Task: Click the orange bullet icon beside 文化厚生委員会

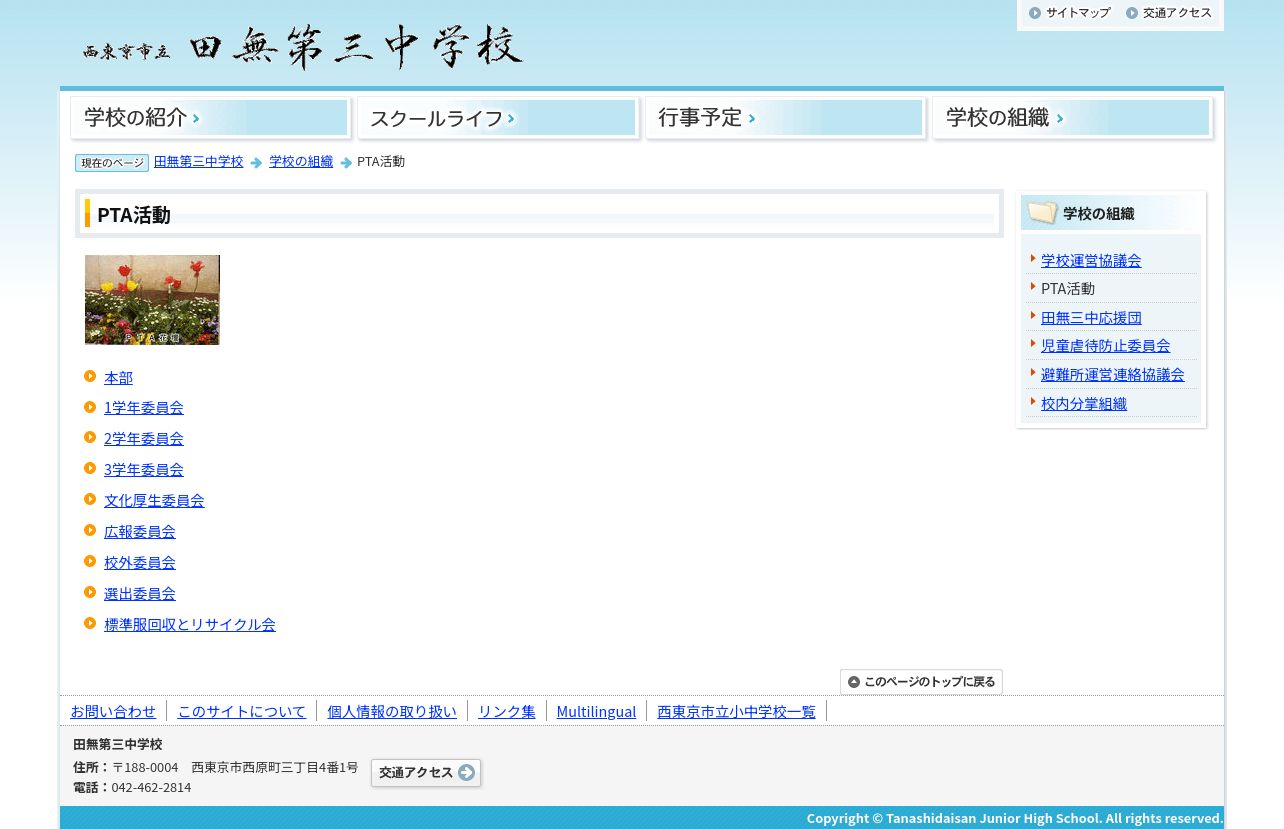Action: pyautogui.click(x=90, y=499)
